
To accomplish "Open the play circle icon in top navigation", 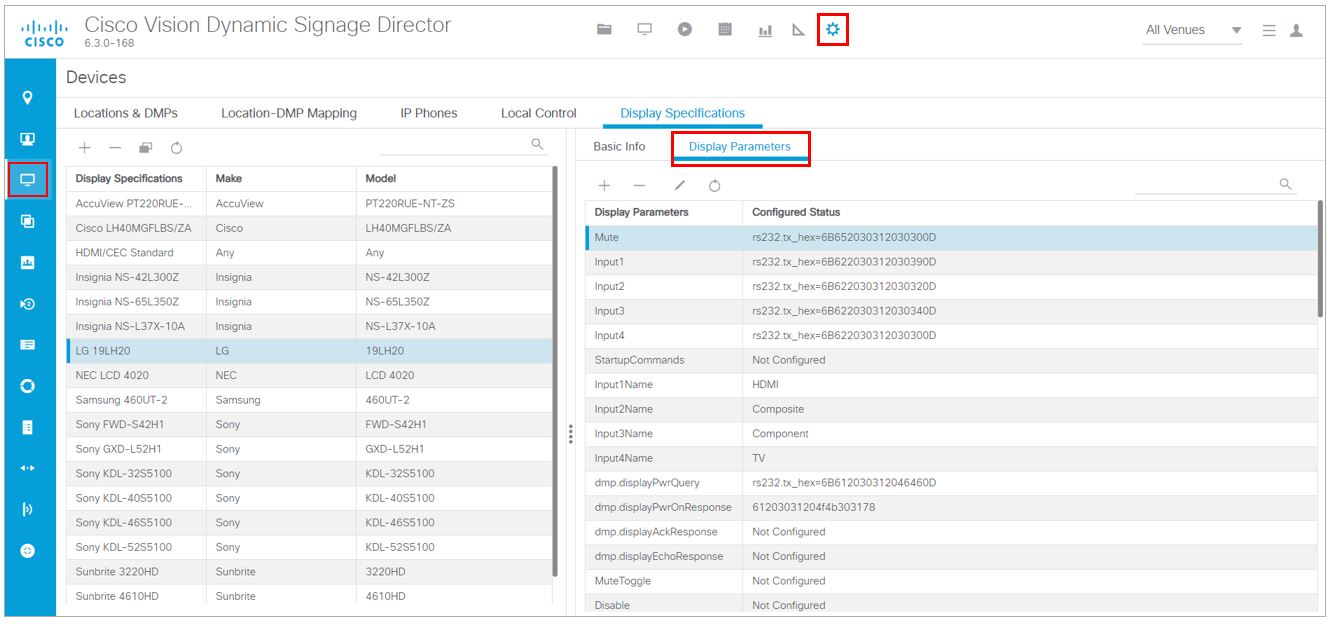I will [685, 30].
